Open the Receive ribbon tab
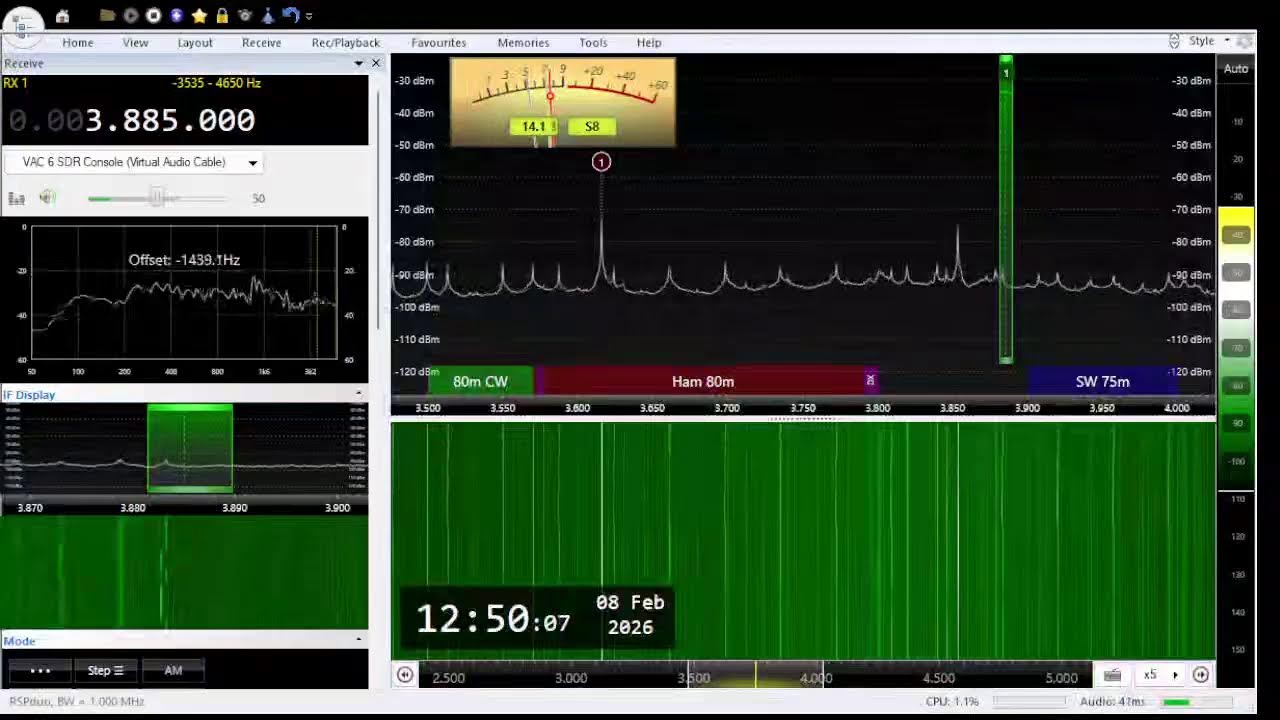Viewport: 1280px width, 720px height. click(261, 43)
